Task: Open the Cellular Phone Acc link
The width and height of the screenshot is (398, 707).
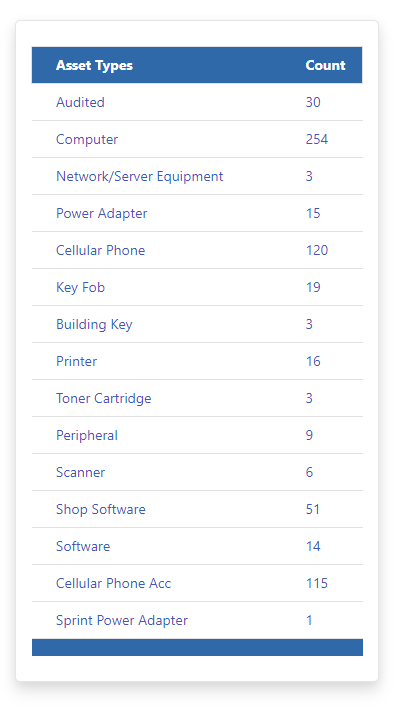Action: [114, 583]
